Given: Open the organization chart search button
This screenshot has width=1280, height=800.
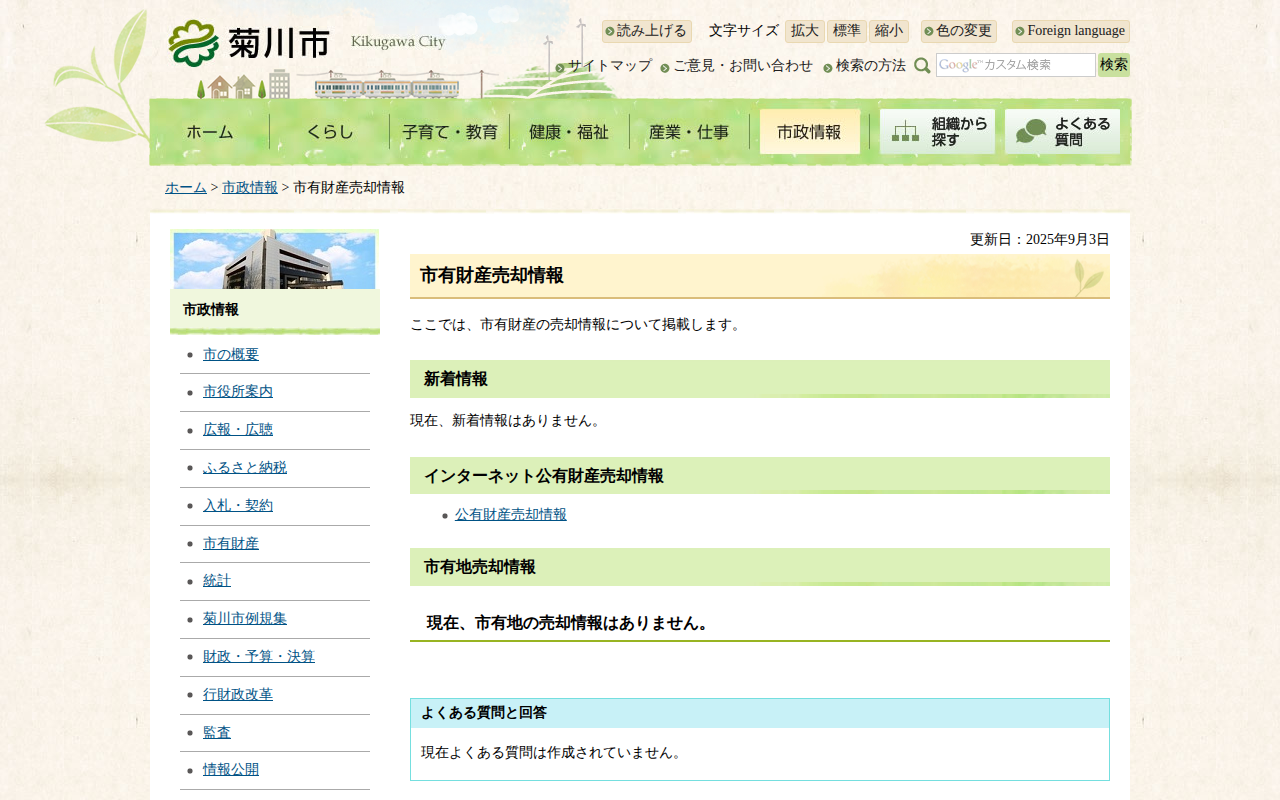Looking at the screenshot, I should click(x=937, y=131).
